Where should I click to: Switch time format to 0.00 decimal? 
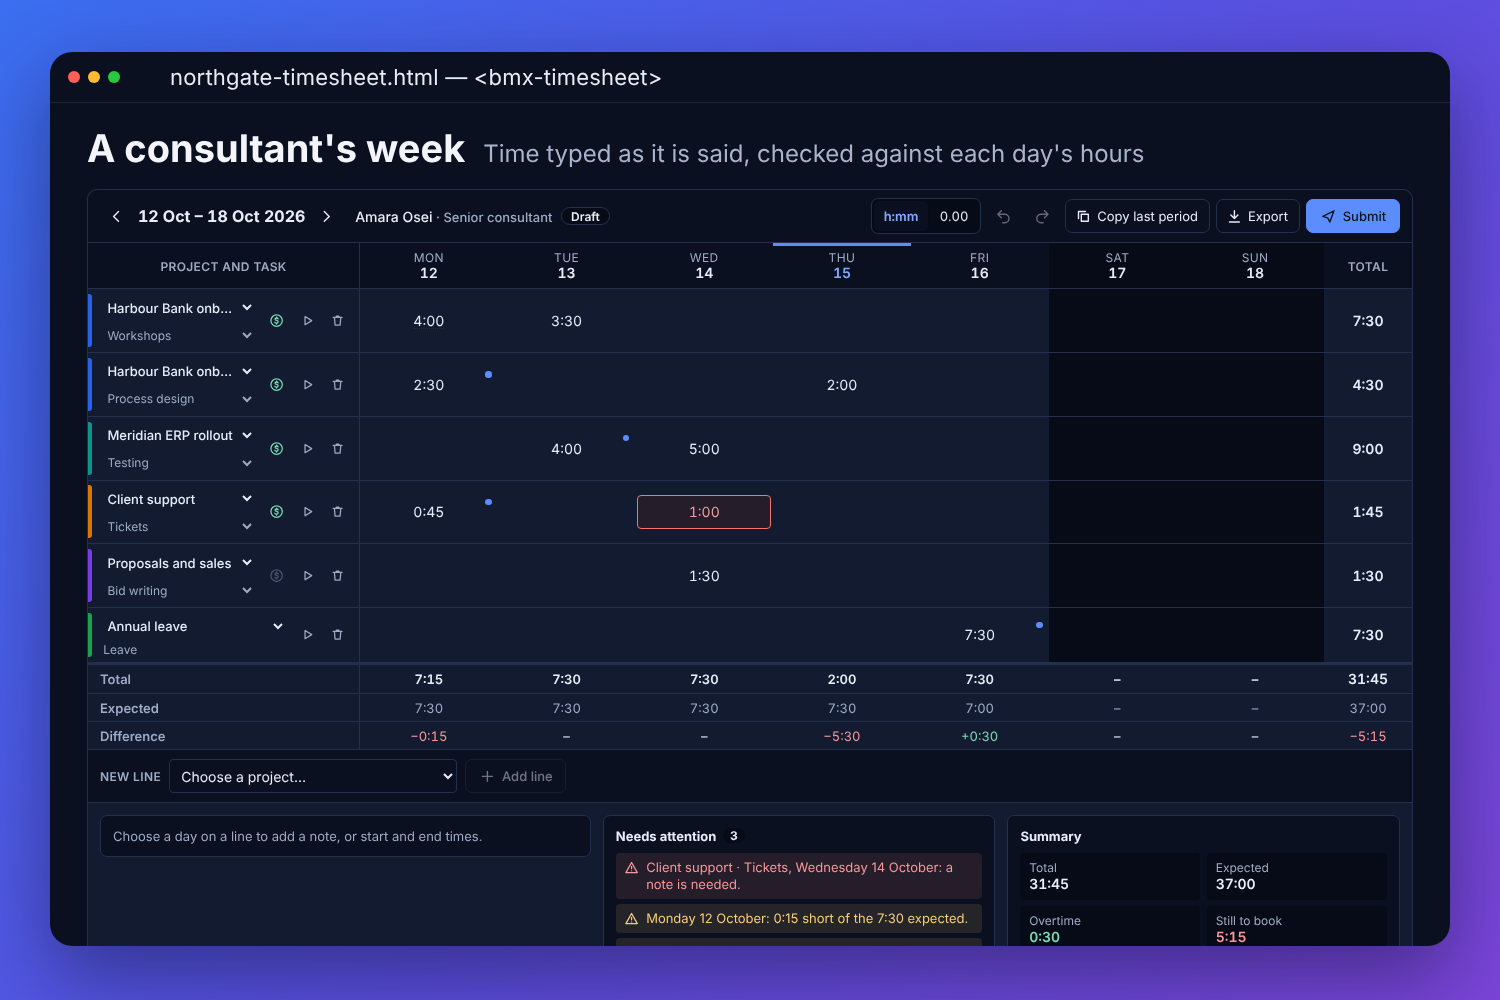click(954, 217)
